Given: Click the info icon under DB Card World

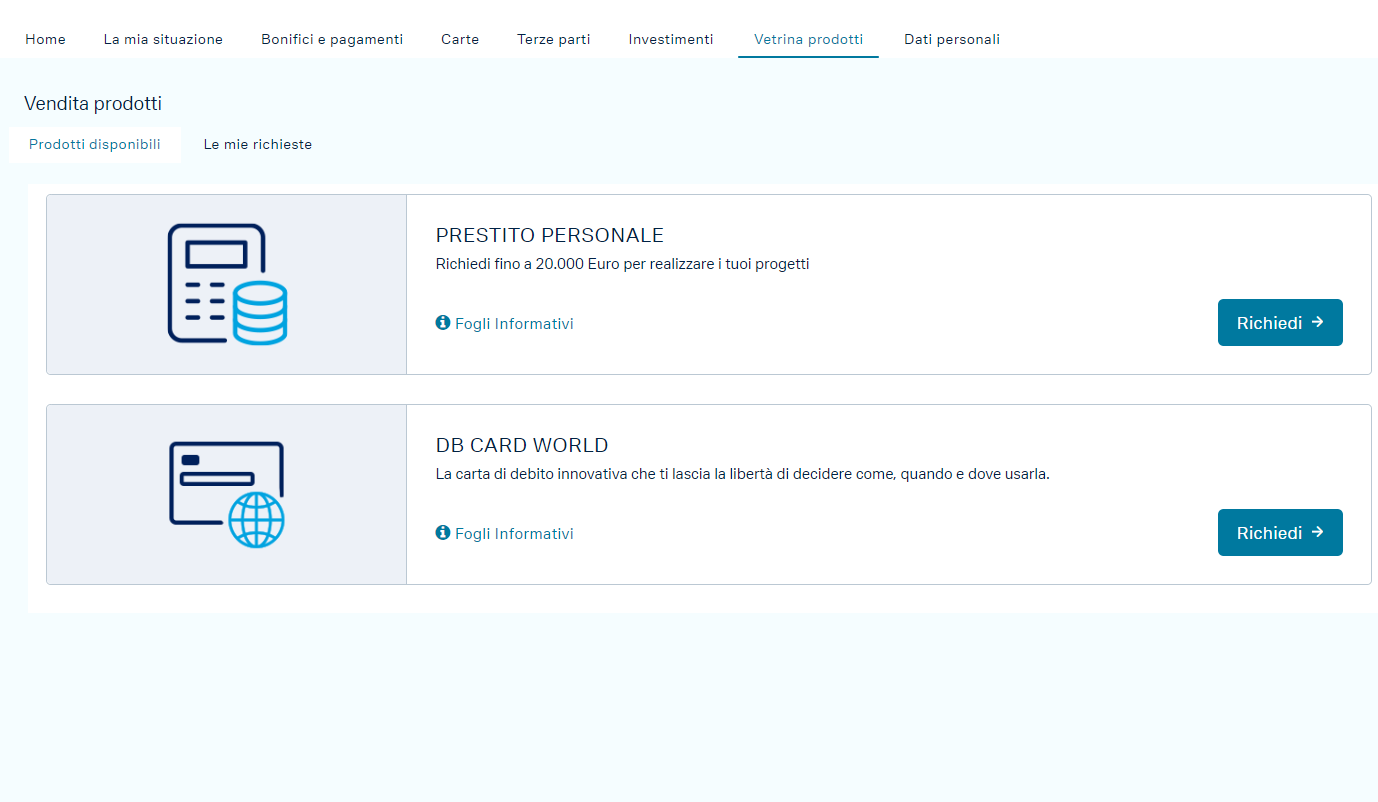Looking at the screenshot, I should click(x=443, y=533).
